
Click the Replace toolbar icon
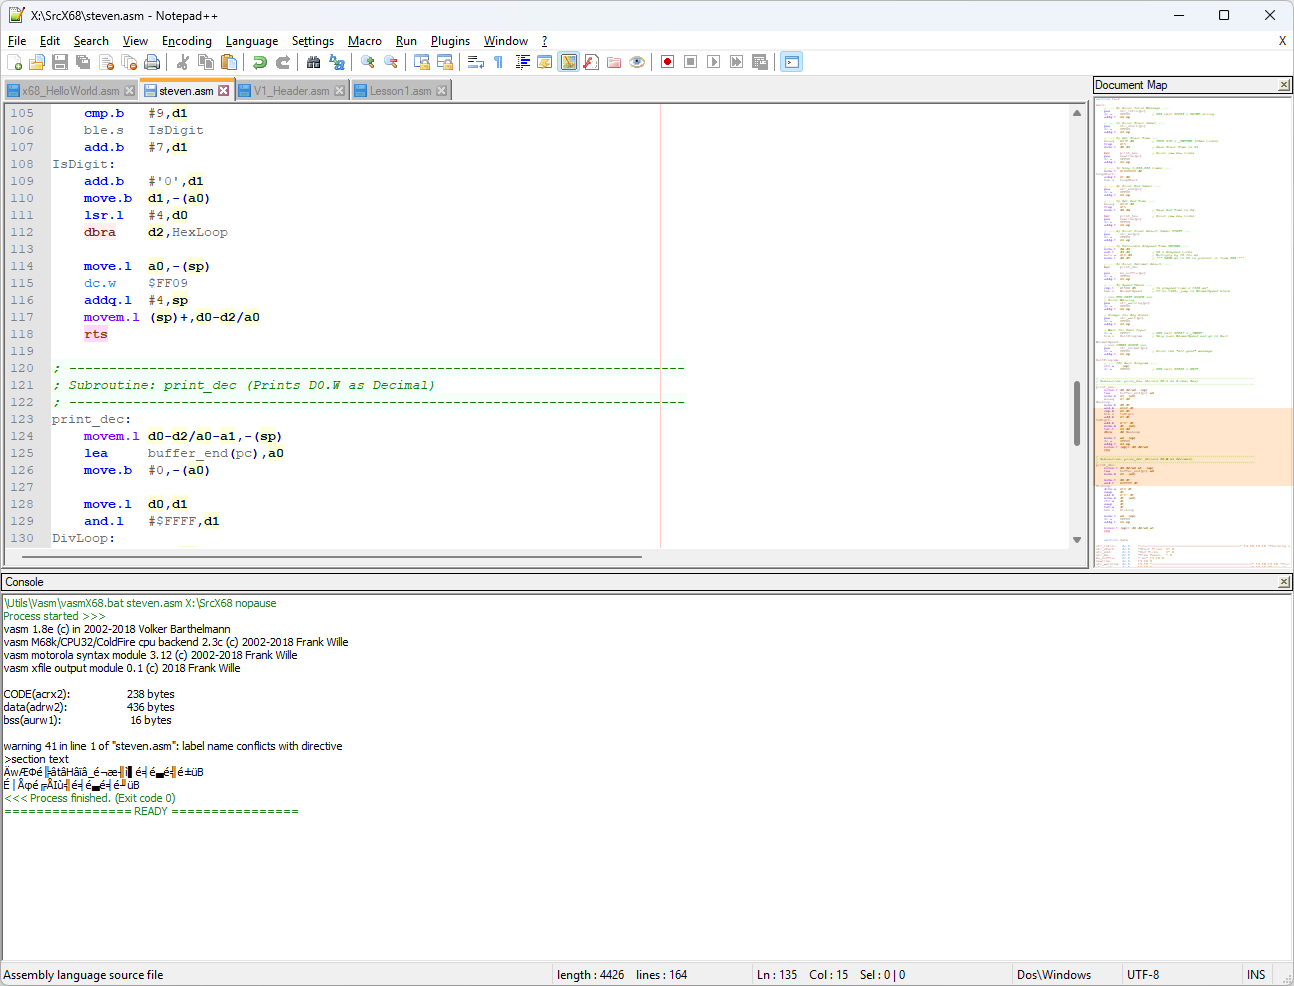[x=337, y=62]
